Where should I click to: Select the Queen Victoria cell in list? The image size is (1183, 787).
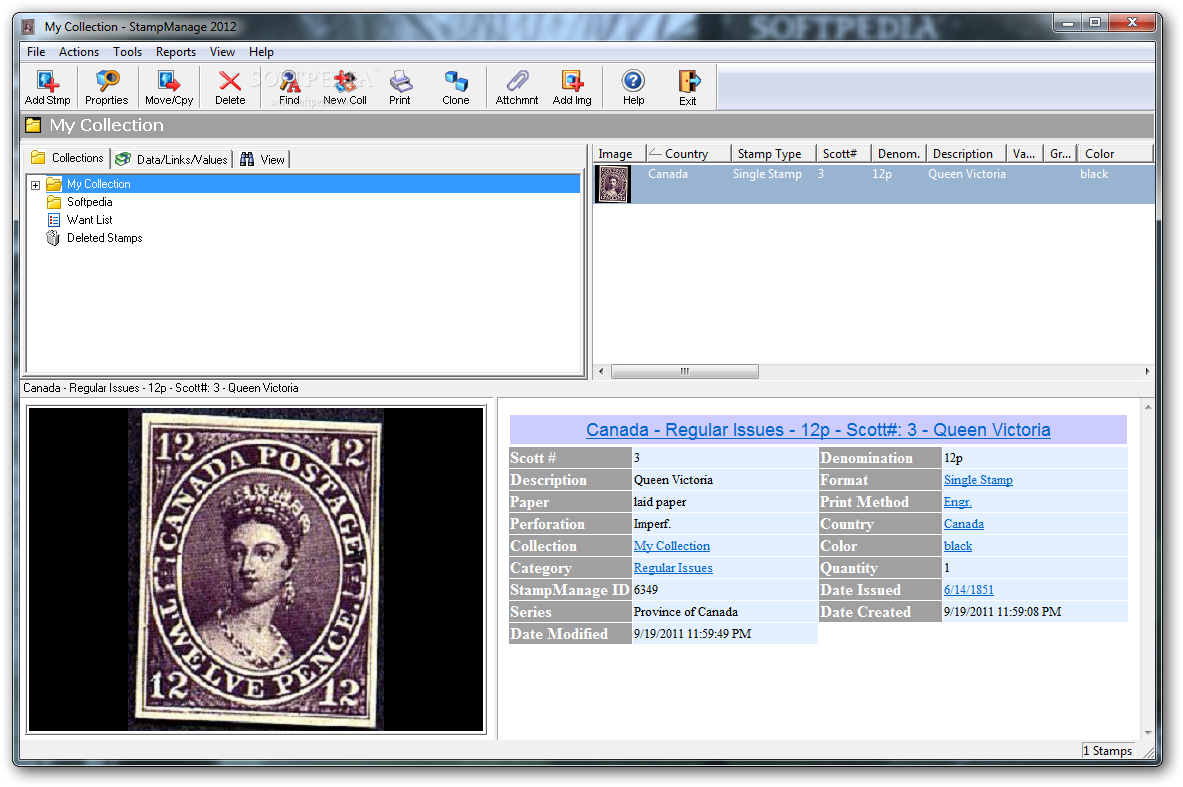click(x=966, y=174)
